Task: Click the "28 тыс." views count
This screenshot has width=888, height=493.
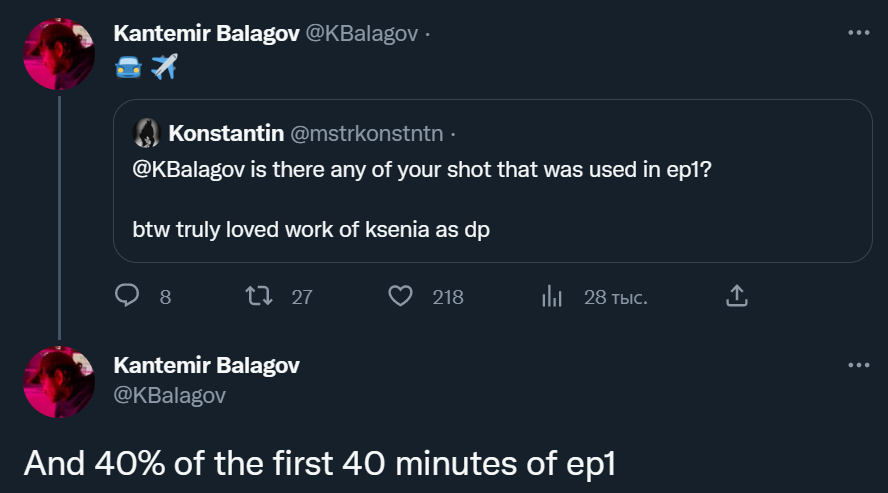Action: click(615, 297)
